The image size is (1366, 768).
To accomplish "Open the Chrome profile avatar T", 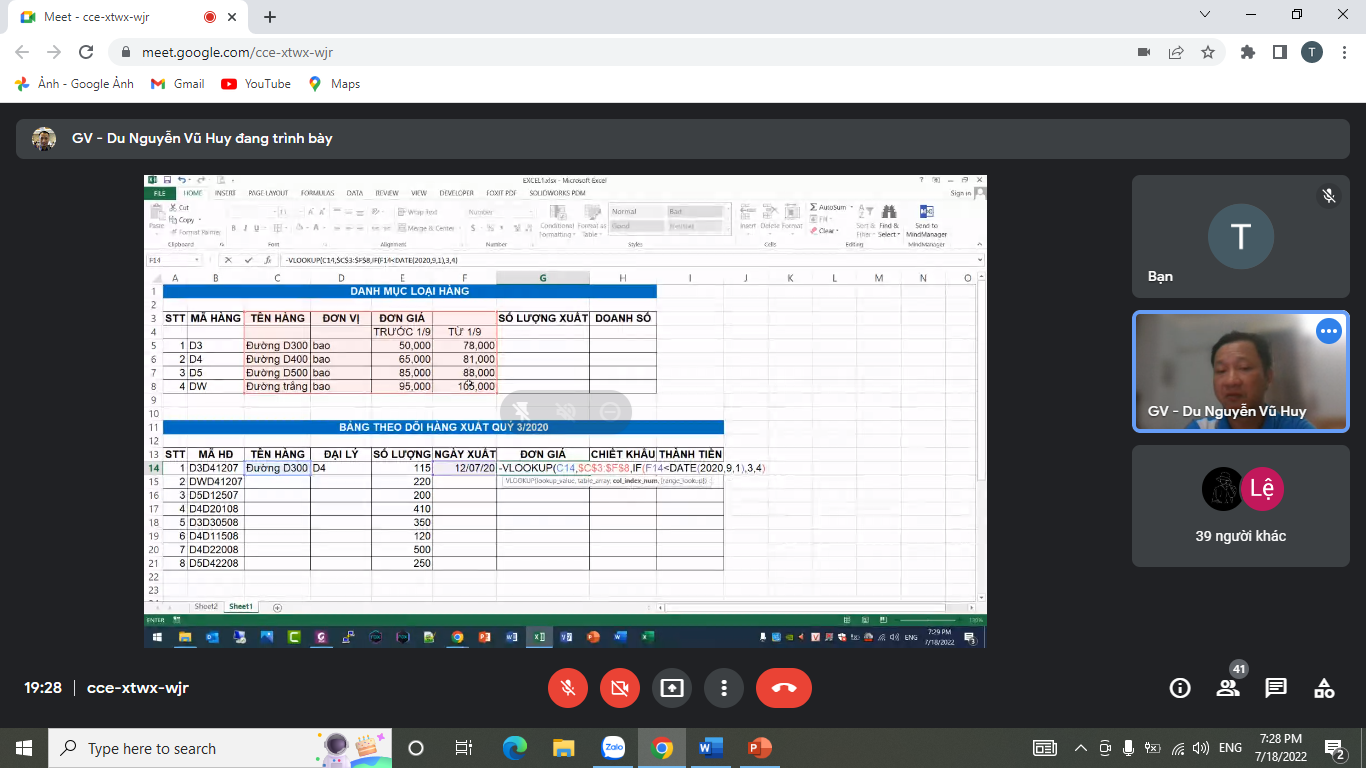I will [1312, 52].
